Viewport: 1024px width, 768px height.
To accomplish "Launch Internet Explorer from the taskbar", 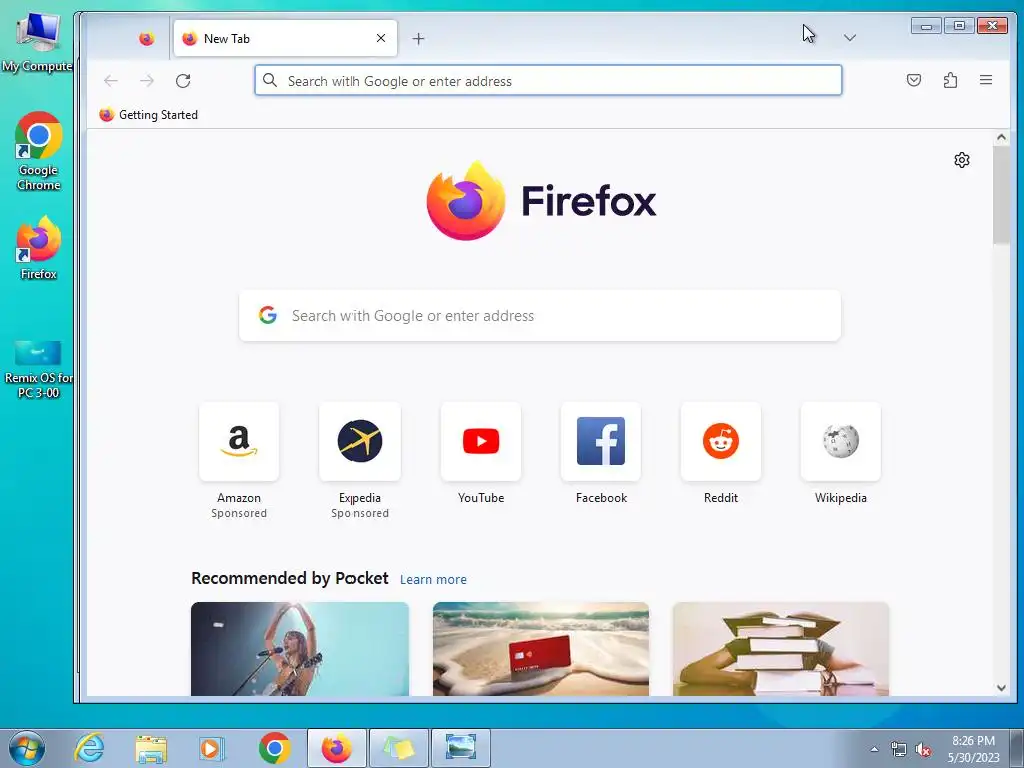I will [x=89, y=748].
